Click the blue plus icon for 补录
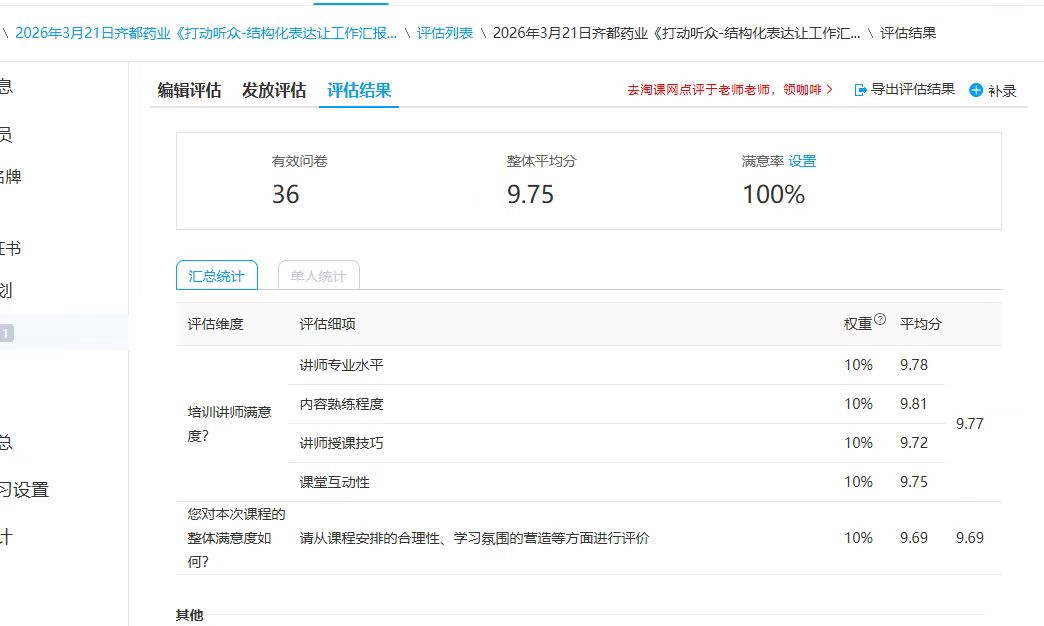Screen dimensions: 1044x626 click(x=976, y=90)
